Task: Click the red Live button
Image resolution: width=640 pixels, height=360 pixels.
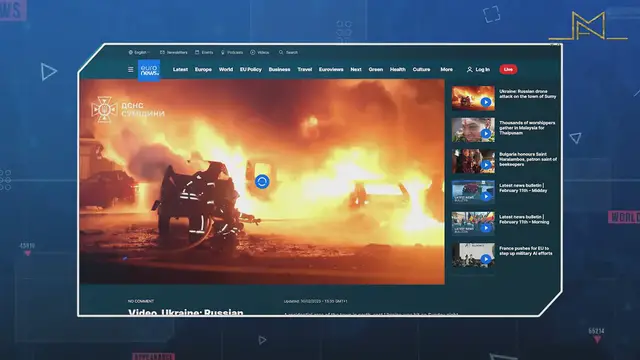Action: [508, 70]
